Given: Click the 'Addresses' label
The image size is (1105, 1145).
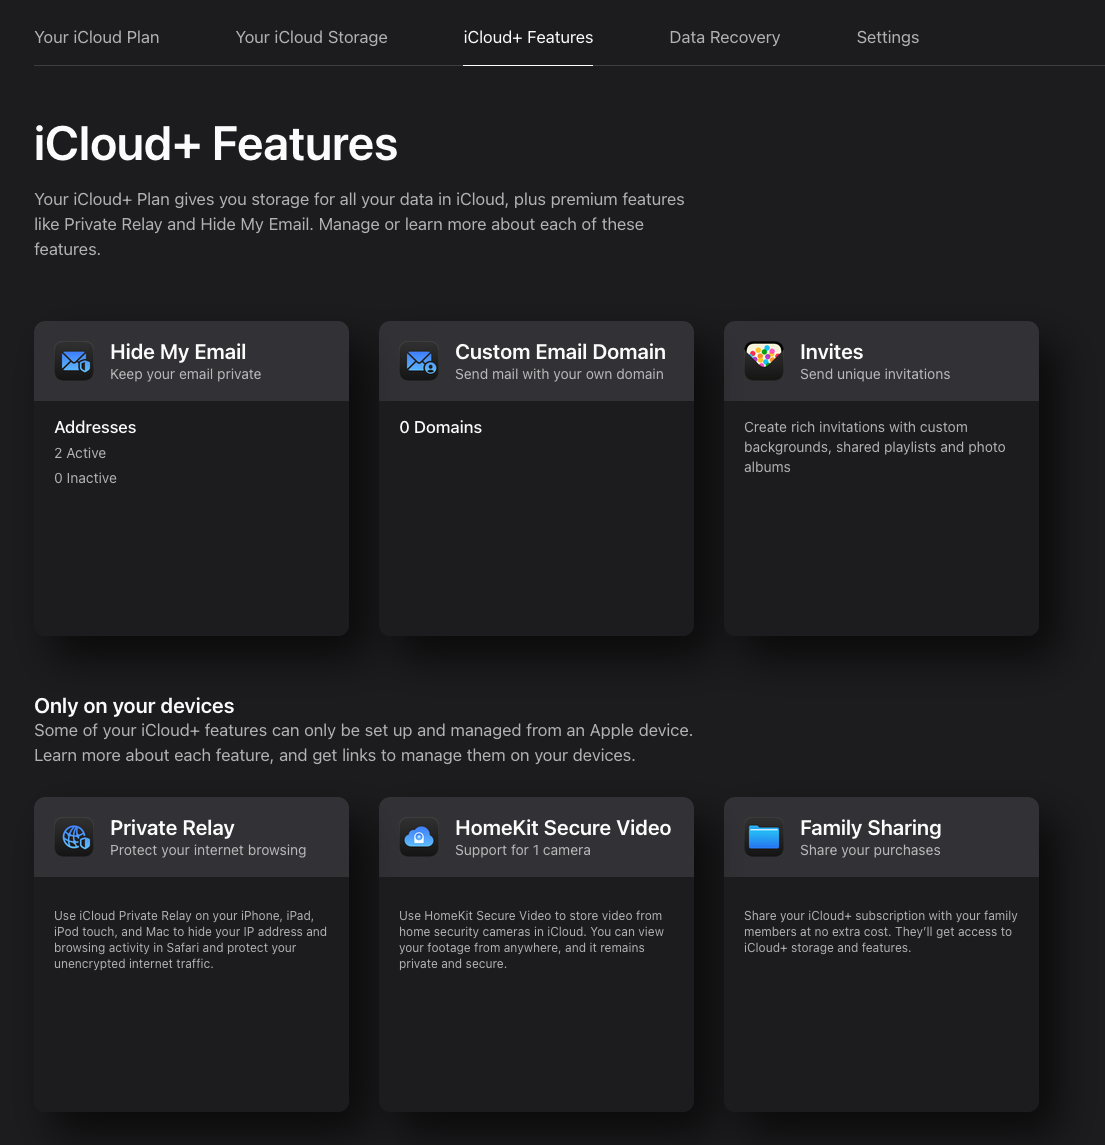Looking at the screenshot, I should tap(95, 427).
